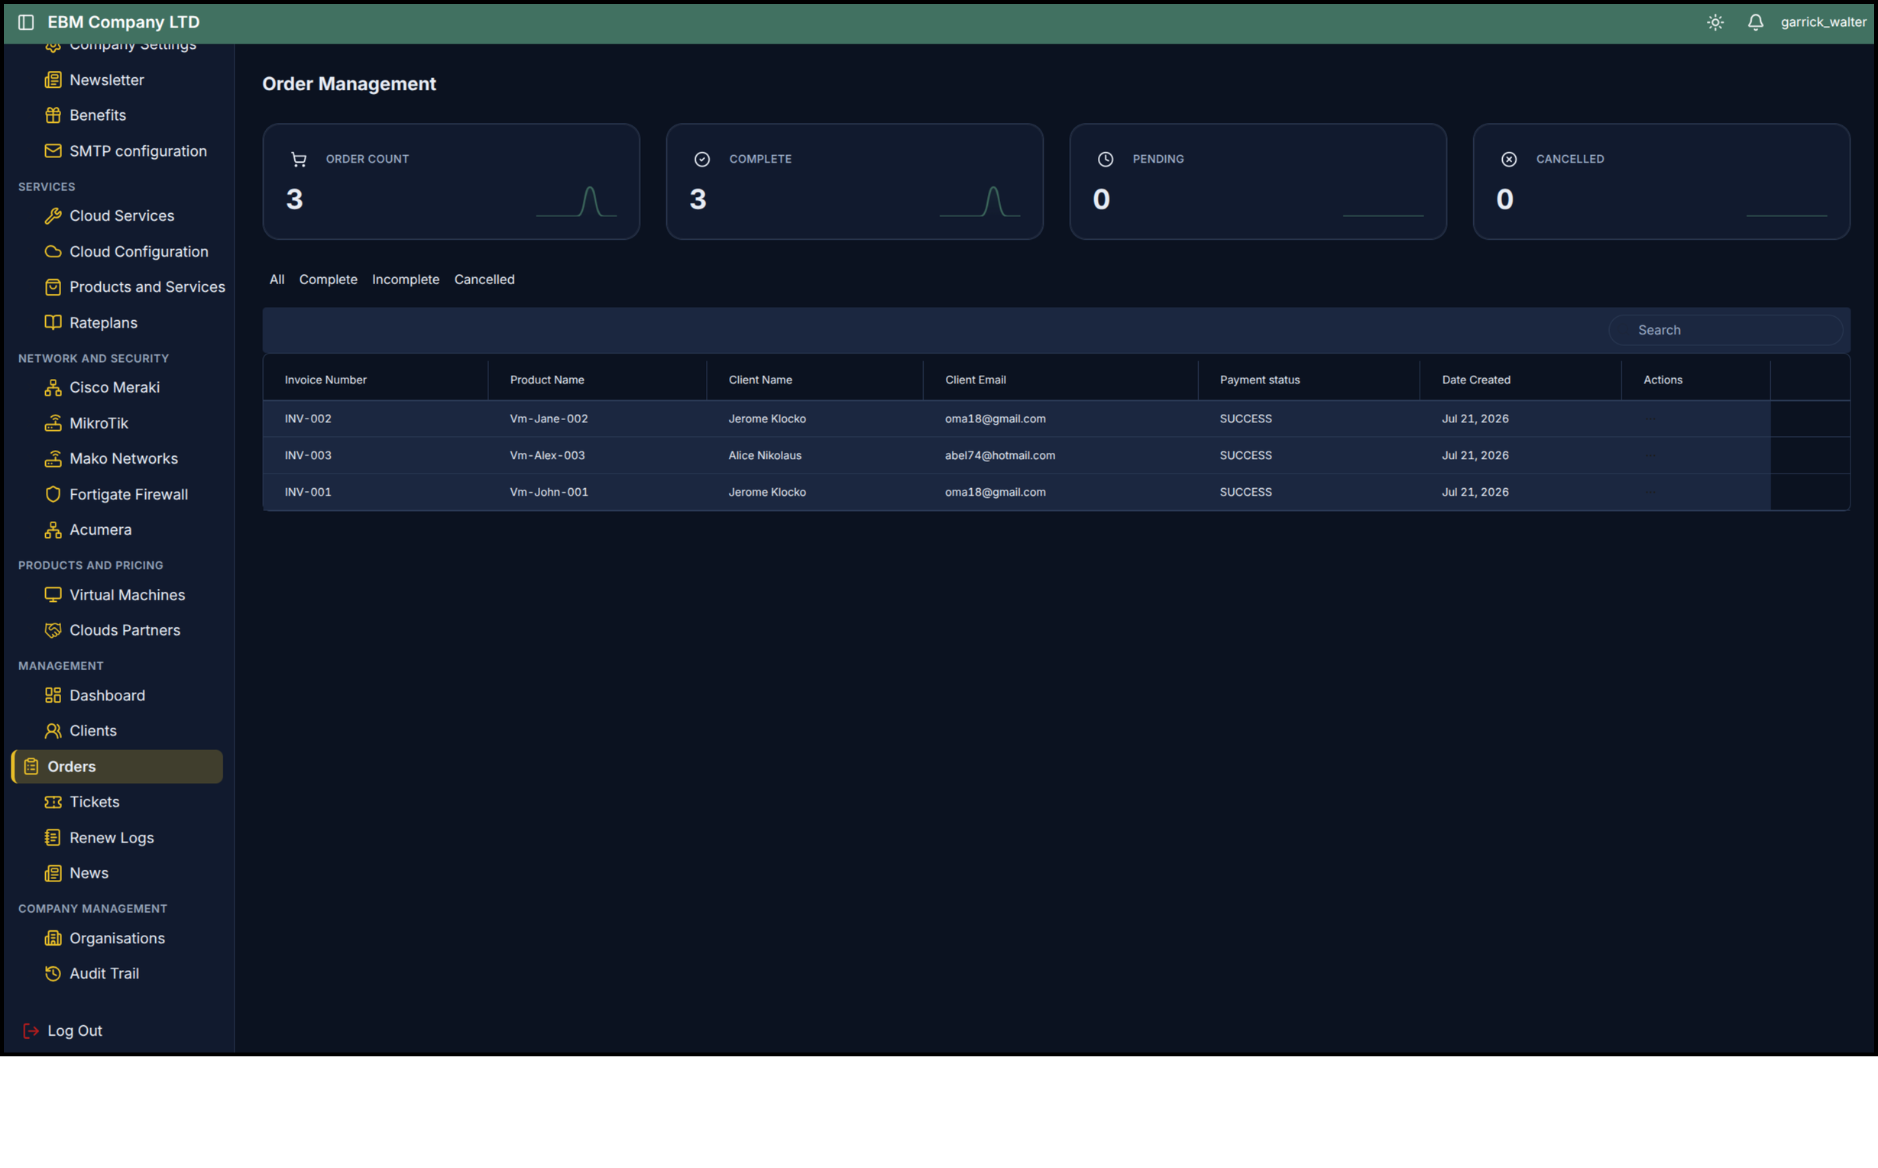This screenshot has width=1878, height=1168.
Task: Click the Mako Networks router icon
Action: [53, 459]
